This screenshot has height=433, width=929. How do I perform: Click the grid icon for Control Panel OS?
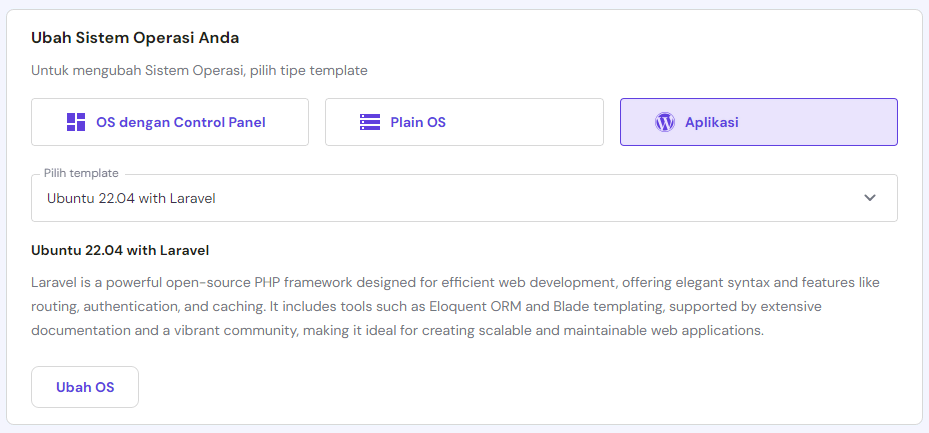pos(76,122)
